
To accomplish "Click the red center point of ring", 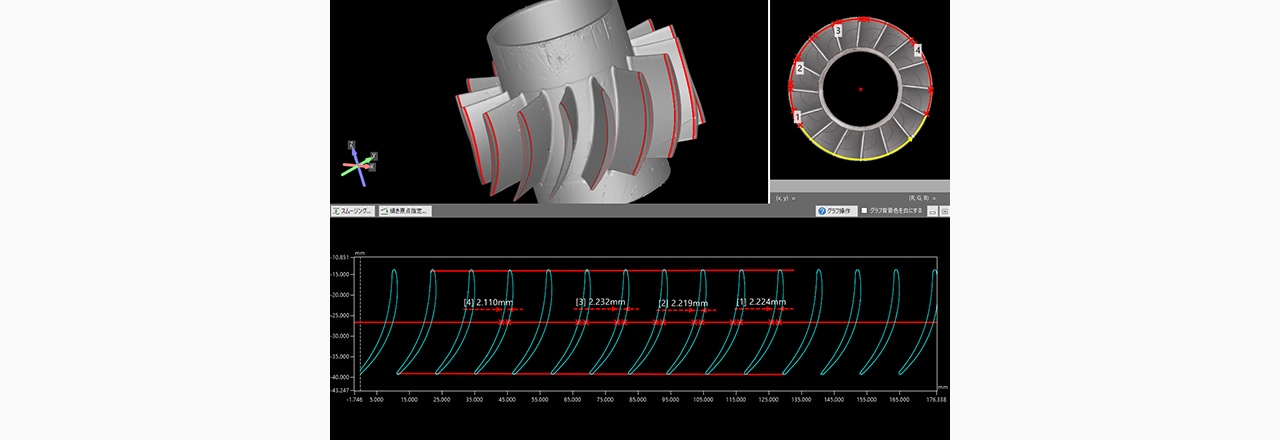I will point(860,89).
